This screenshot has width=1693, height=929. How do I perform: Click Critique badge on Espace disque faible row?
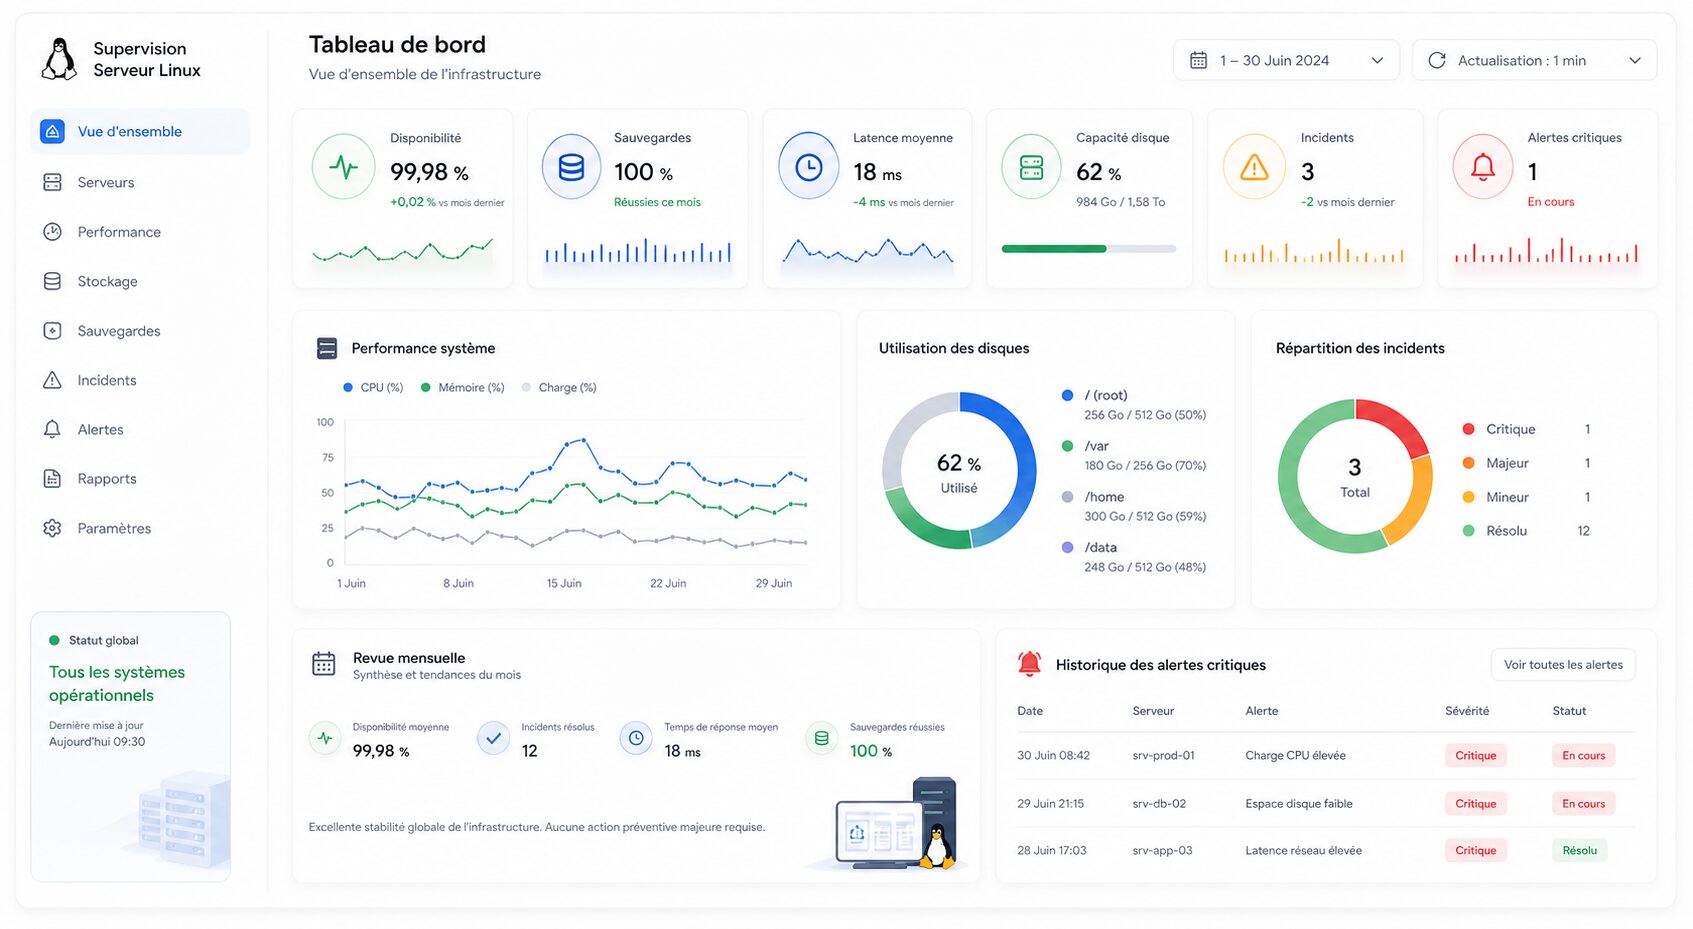(1476, 804)
